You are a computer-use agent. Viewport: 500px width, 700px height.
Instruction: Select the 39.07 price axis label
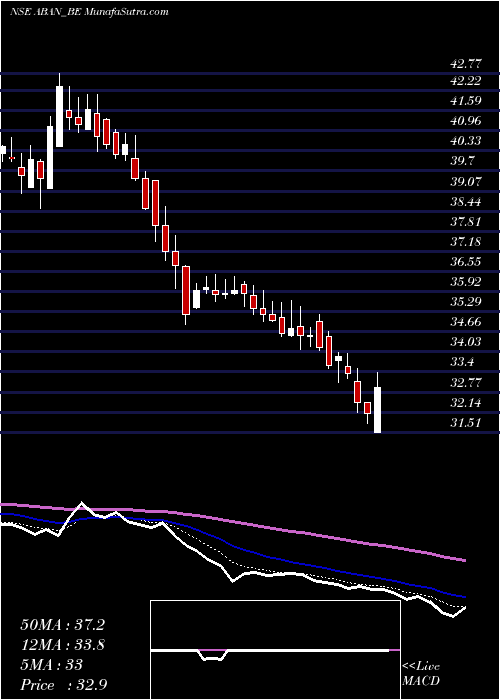(x=466, y=181)
